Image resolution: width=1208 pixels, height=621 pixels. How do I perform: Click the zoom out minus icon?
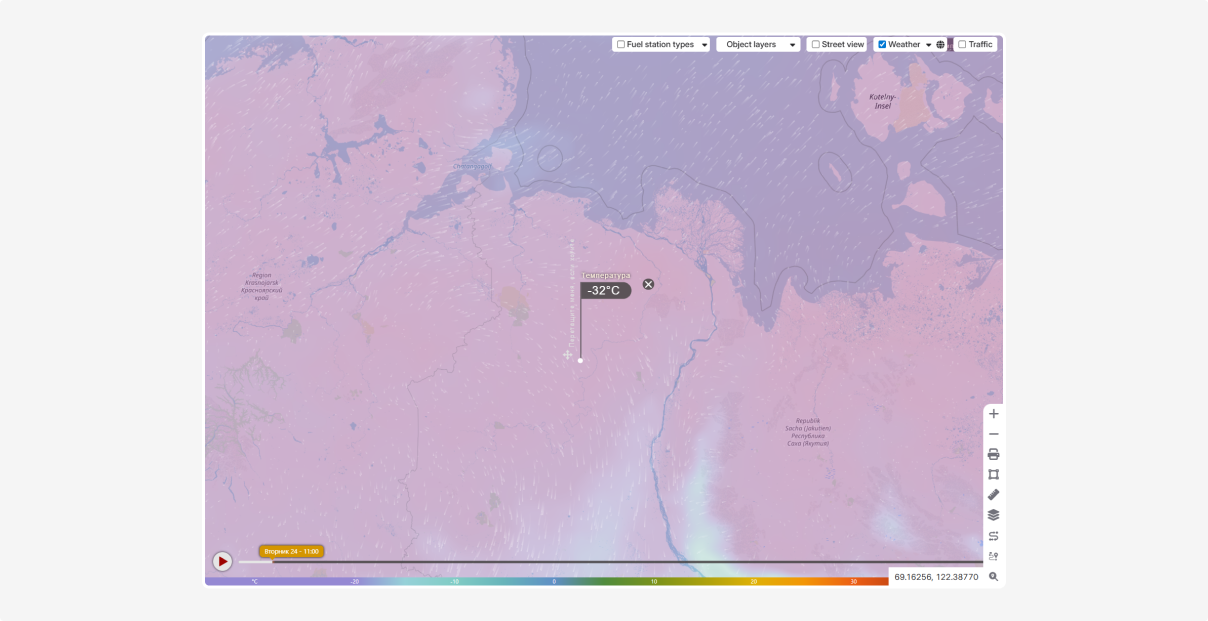pos(993,434)
